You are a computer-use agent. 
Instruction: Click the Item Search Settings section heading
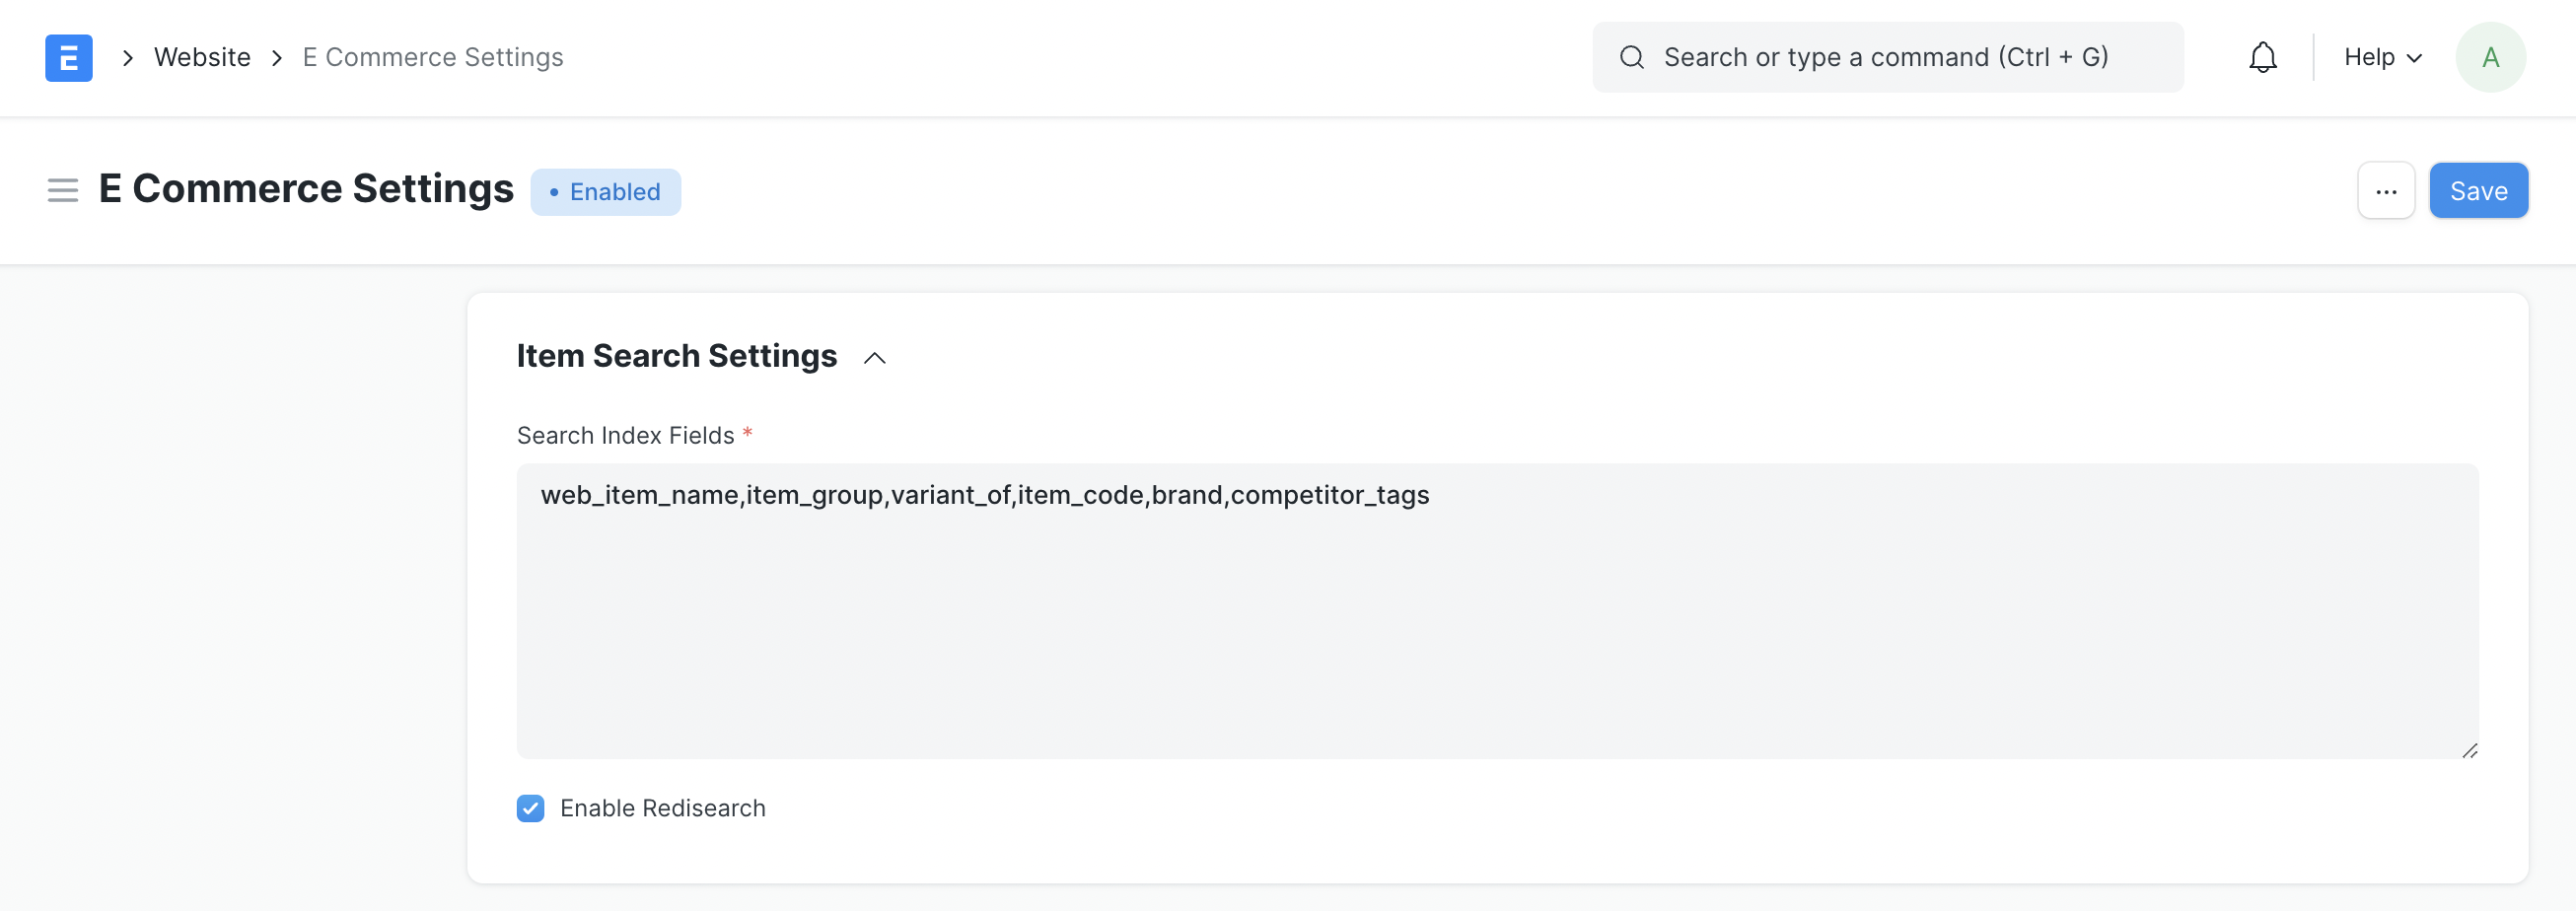(676, 356)
